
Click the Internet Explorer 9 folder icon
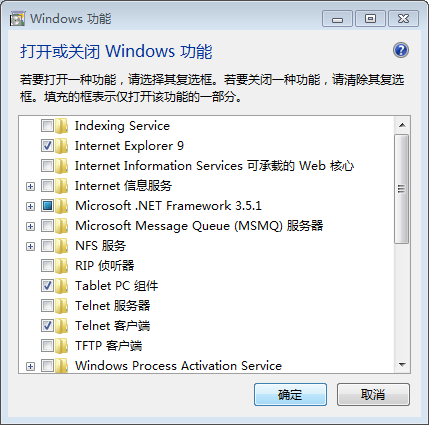62,146
